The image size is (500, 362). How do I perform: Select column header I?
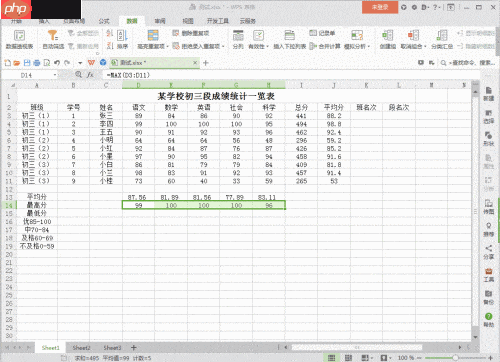tap(301, 85)
